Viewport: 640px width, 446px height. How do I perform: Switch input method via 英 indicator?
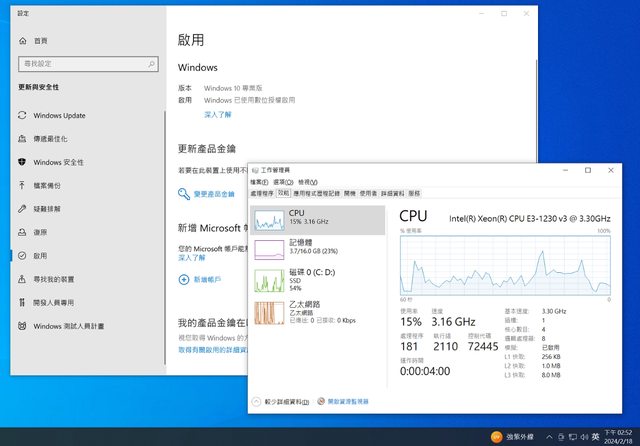(x=596, y=437)
